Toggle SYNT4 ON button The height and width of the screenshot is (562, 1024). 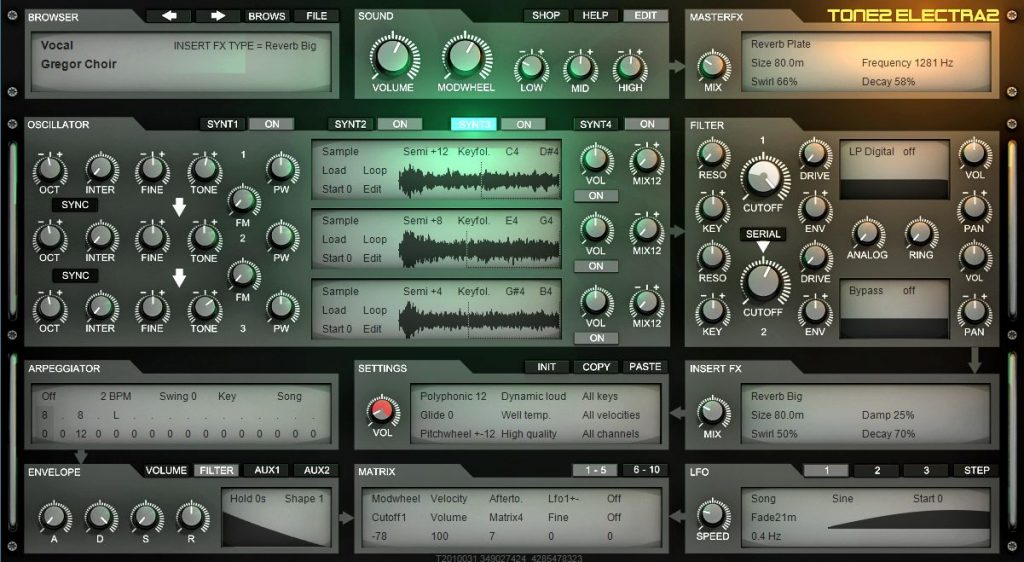tap(647, 124)
